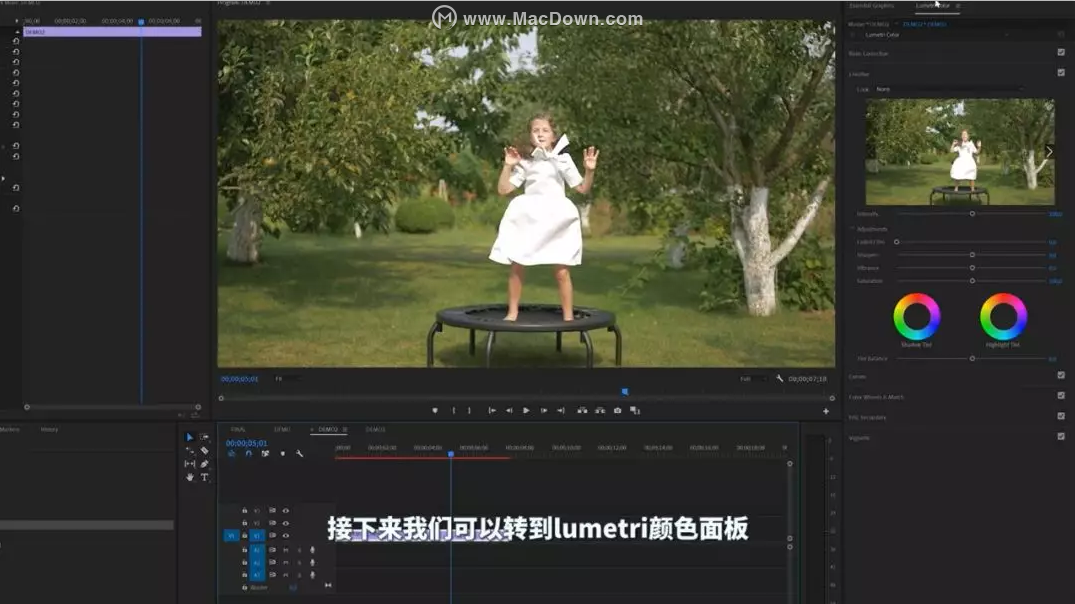The height and width of the screenshot is (604, 1075).
Task: Step forward one frame
Action: pos(544,411)
